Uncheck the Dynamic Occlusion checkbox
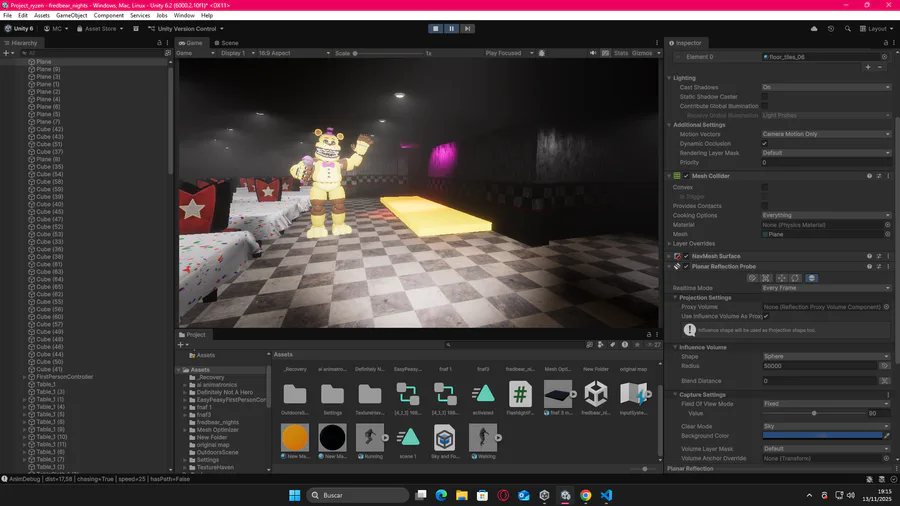 click(x=765, y=143)
